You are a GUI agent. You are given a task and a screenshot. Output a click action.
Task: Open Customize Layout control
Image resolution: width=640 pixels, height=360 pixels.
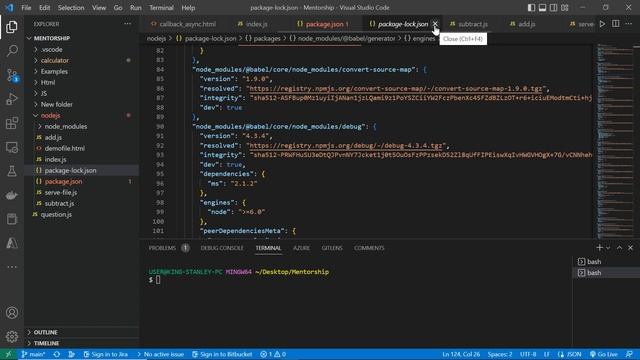[x=564, y=8]
